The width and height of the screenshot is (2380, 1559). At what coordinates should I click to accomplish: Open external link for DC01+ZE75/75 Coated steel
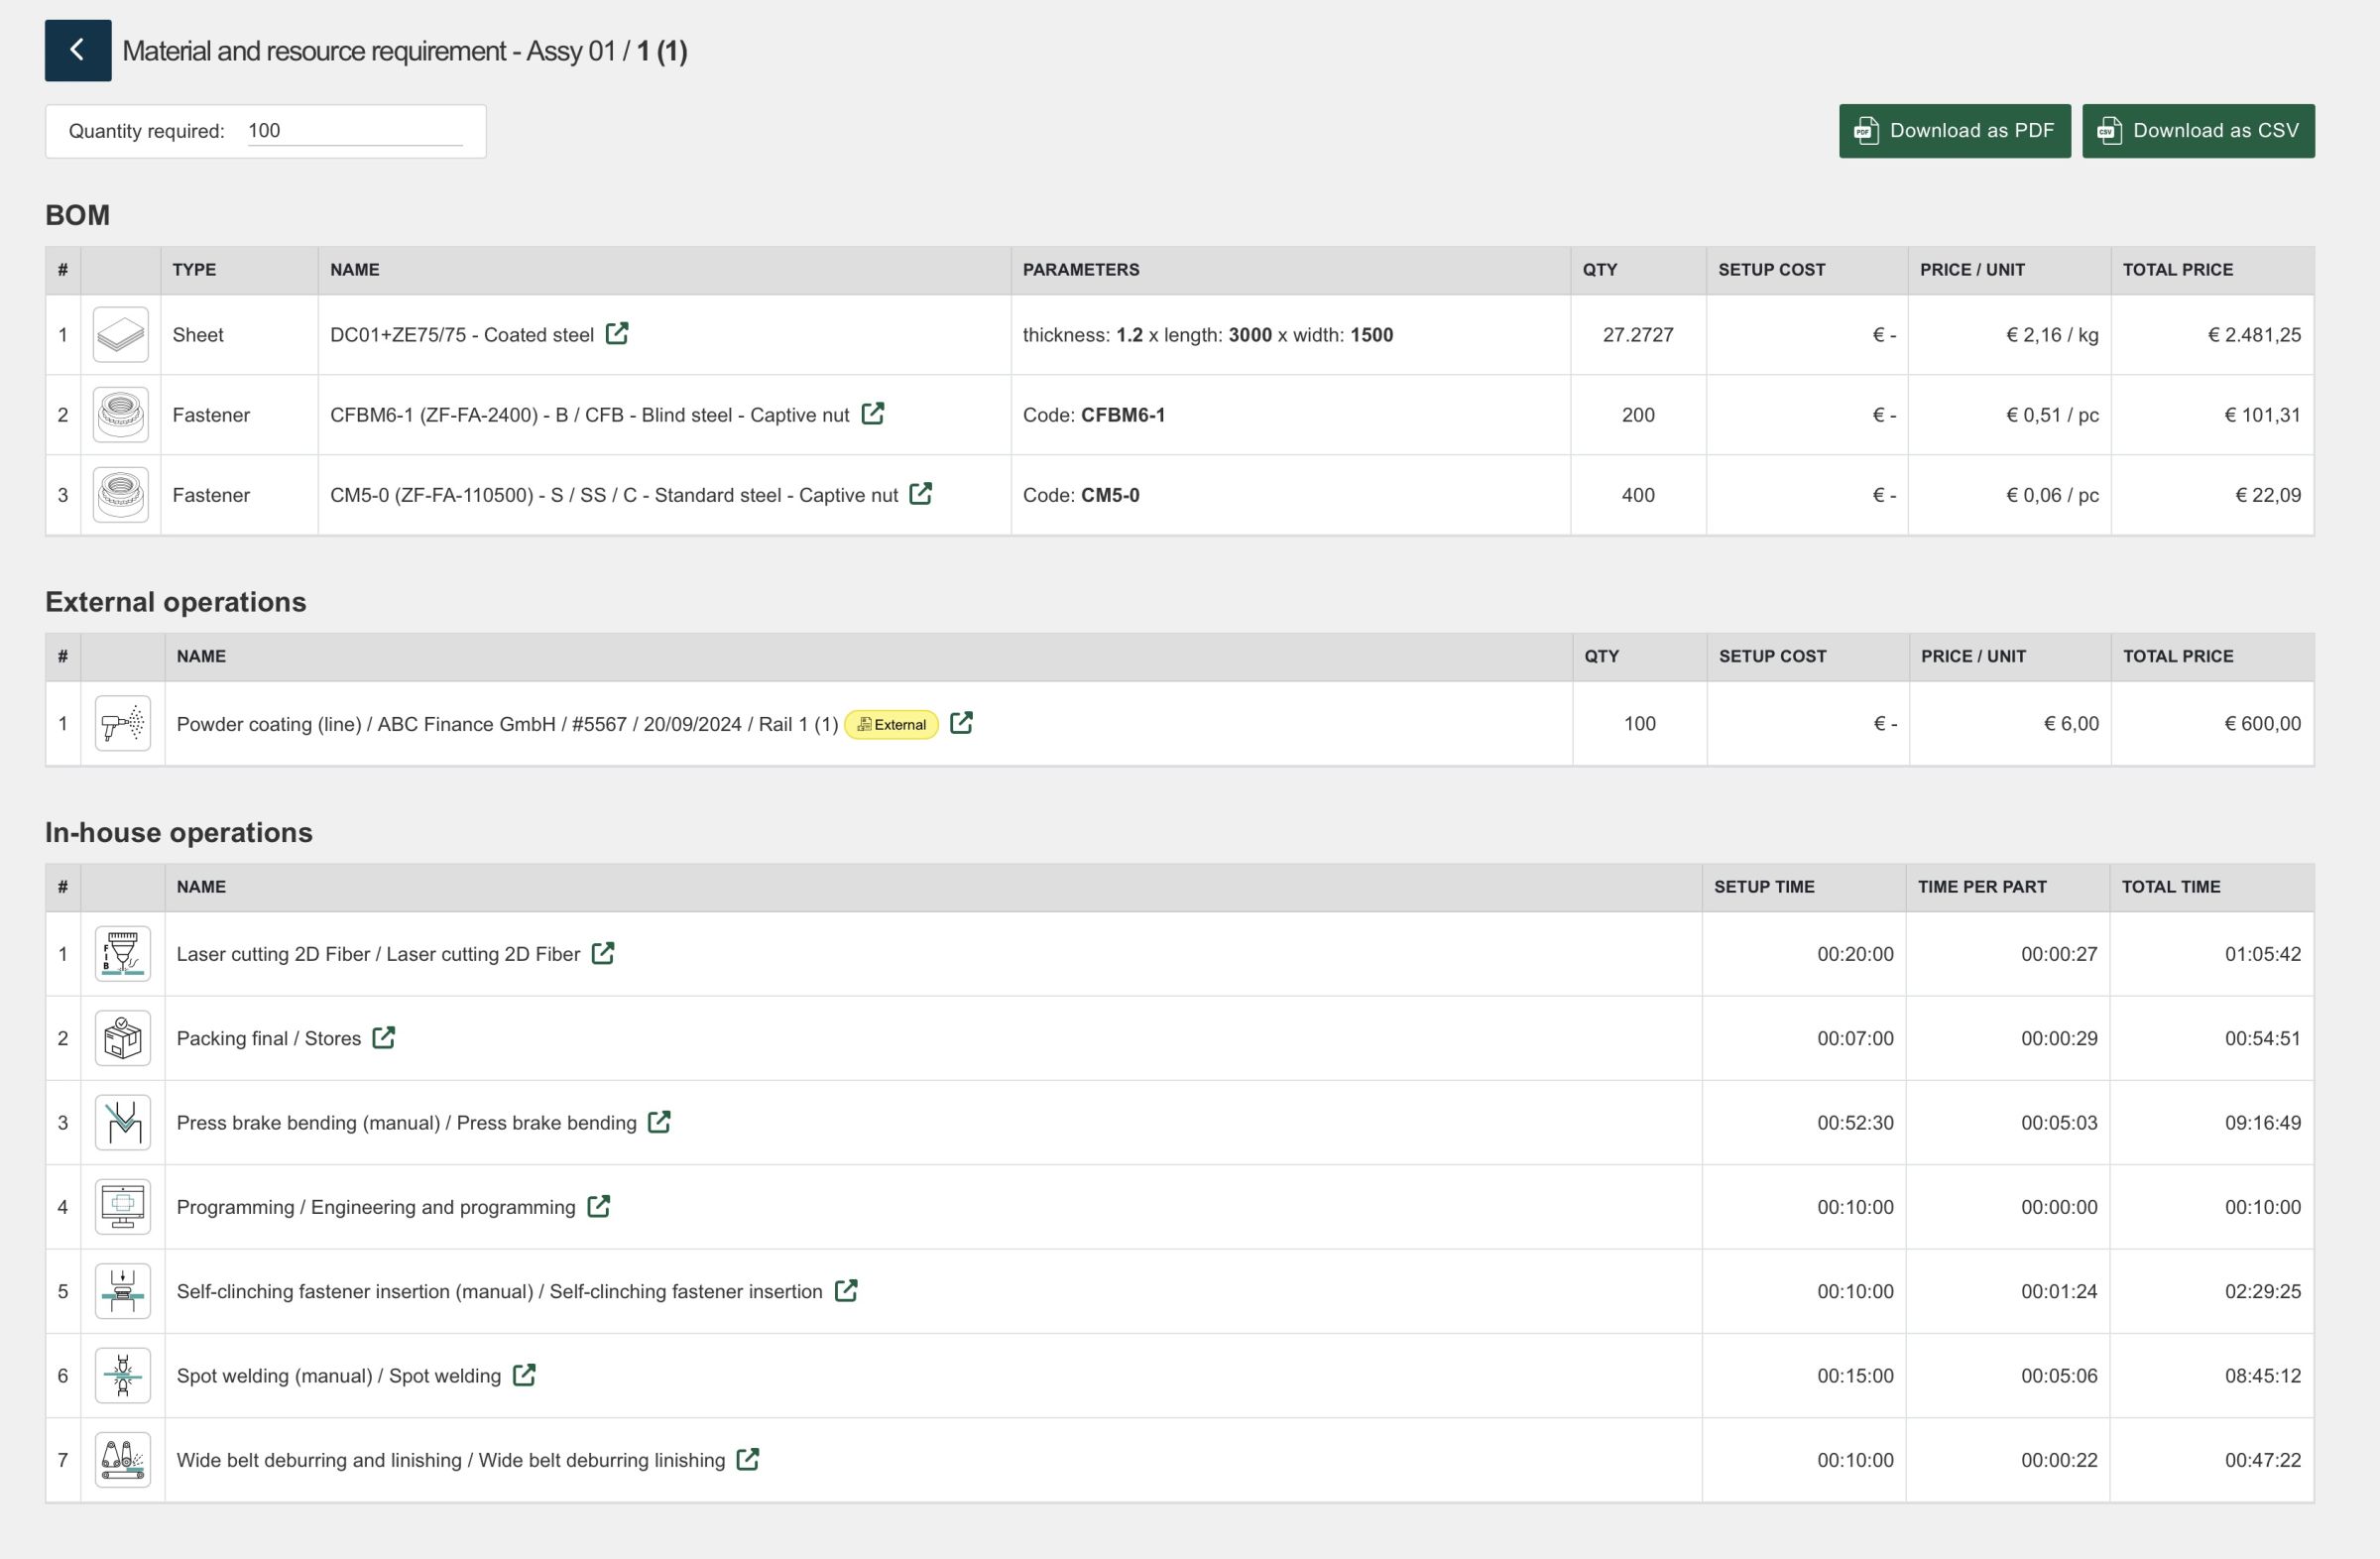617,333
